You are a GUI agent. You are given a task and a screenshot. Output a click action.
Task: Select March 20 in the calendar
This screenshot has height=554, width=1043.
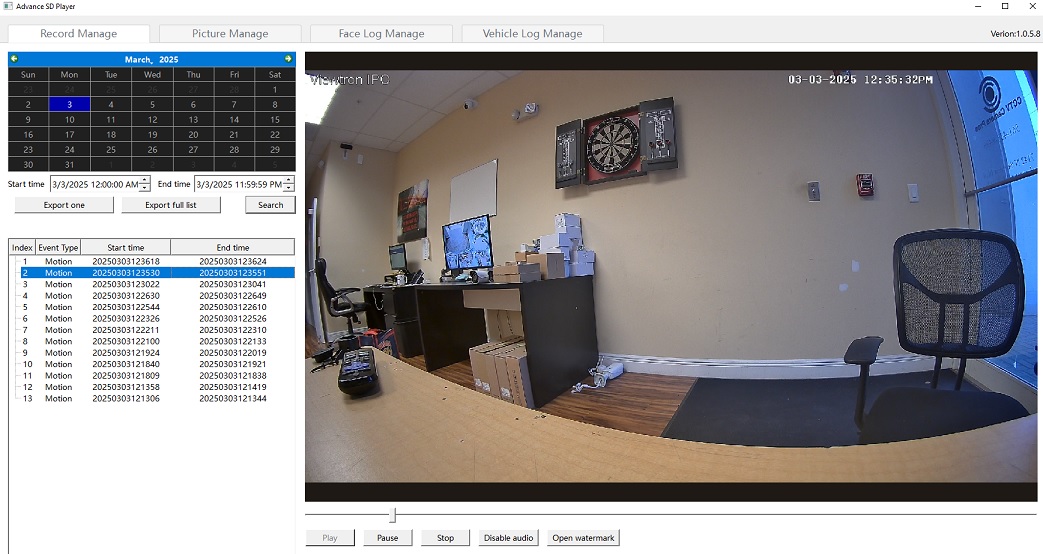(x=193, y=134)
